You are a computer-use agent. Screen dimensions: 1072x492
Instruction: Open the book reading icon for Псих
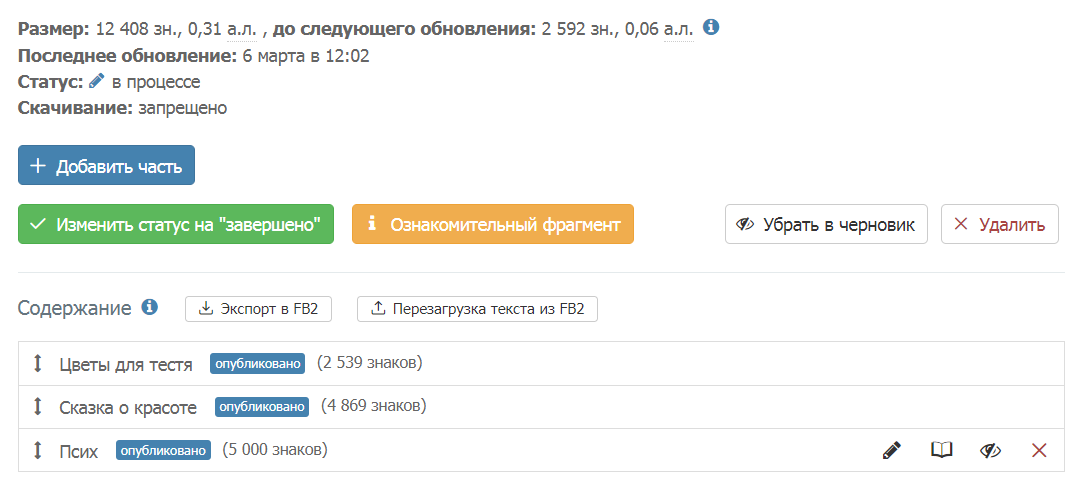[941, 450]
